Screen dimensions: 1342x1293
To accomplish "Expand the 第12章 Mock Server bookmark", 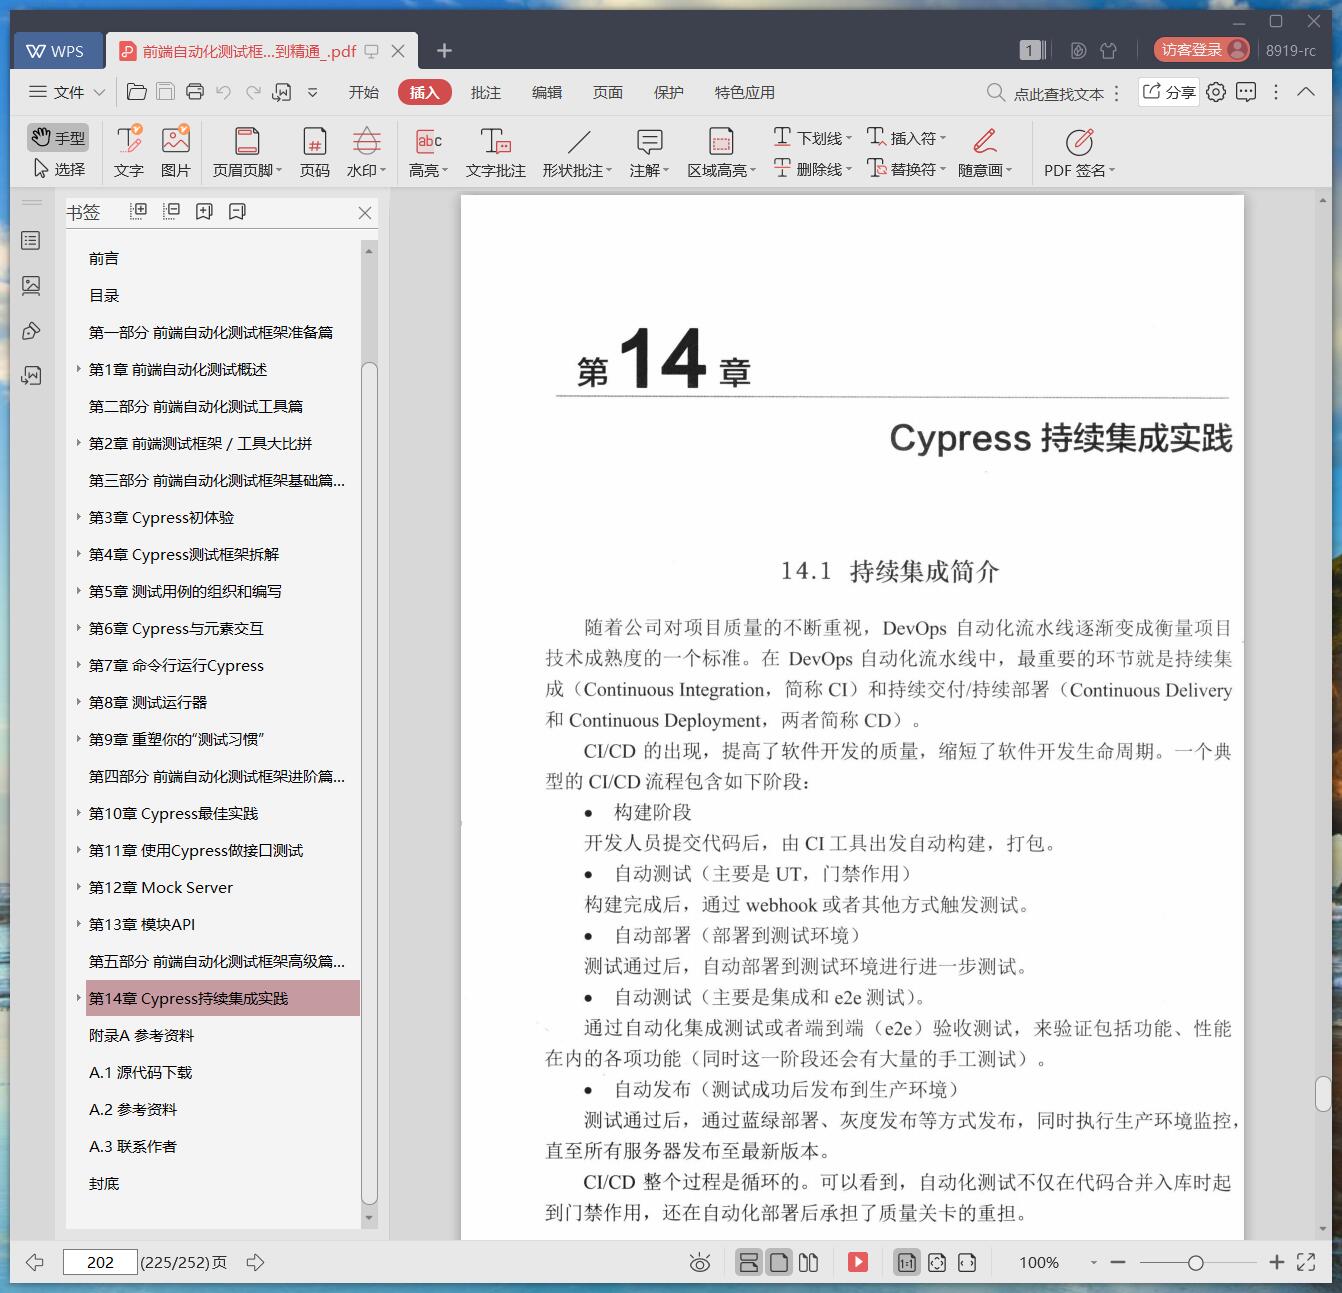I will coord(79,887).
